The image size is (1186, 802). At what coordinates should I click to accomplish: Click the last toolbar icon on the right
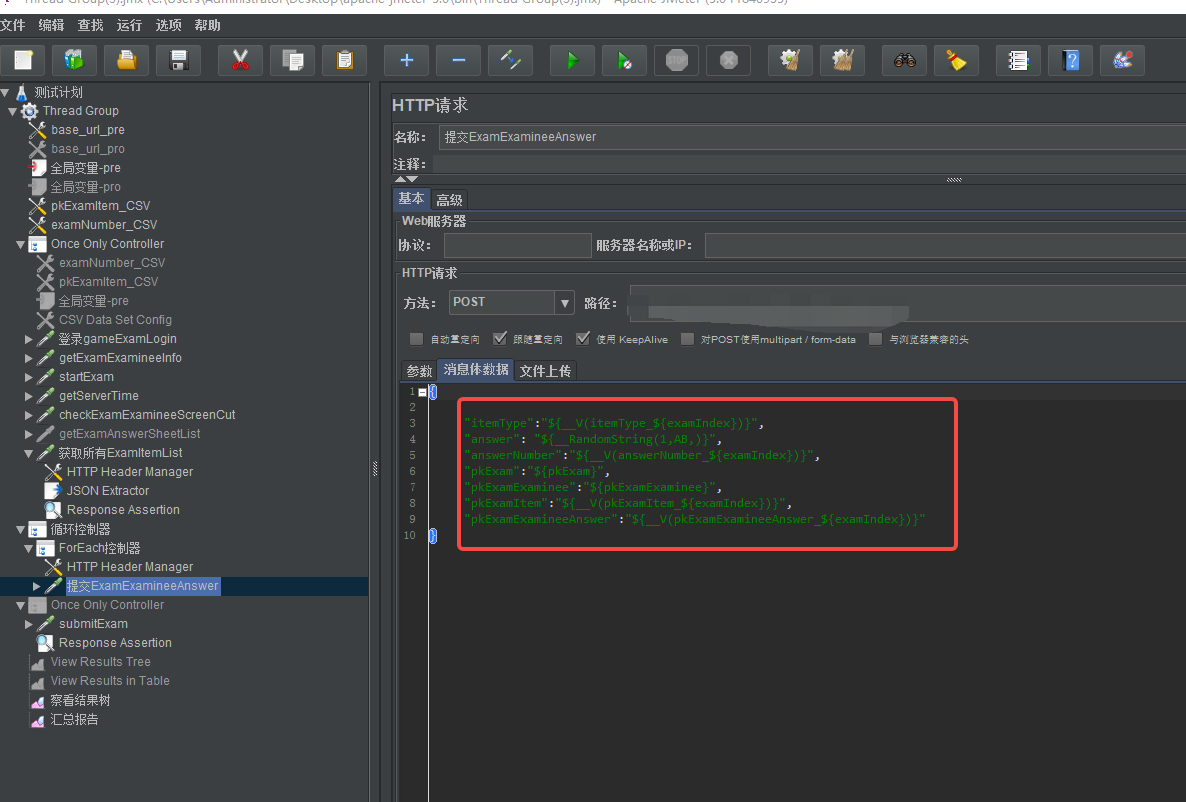[1123, 61]
